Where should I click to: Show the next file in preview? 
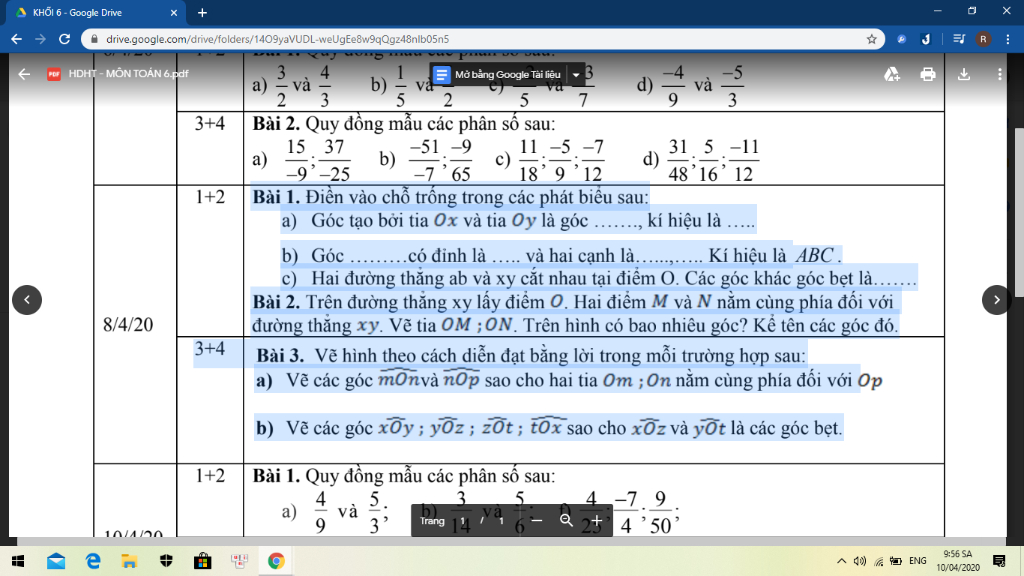[x=997, y=300]
